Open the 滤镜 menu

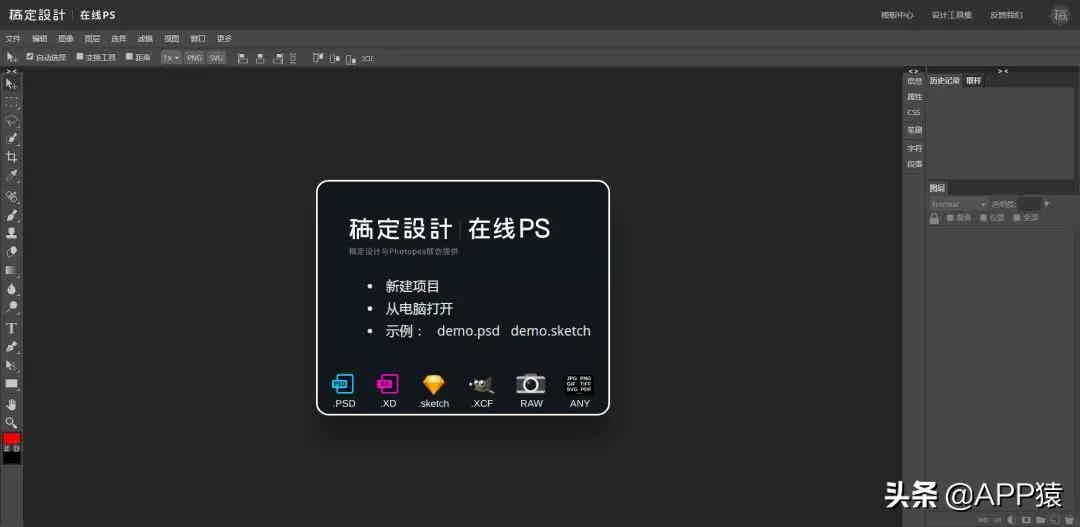145,39
